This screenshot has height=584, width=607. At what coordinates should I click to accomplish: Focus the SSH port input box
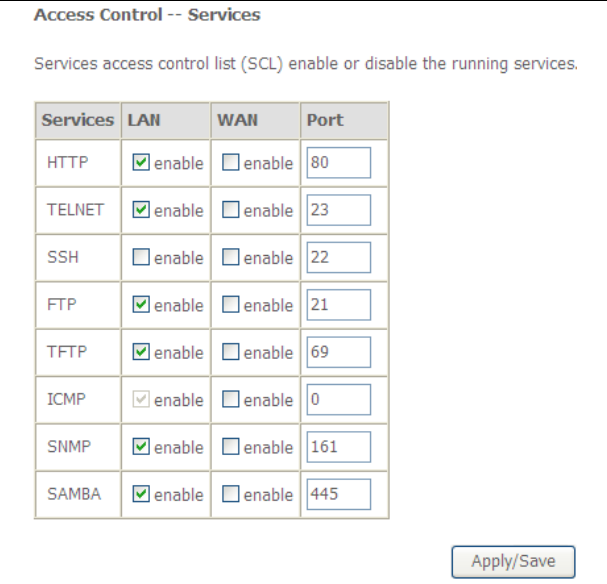337,258
